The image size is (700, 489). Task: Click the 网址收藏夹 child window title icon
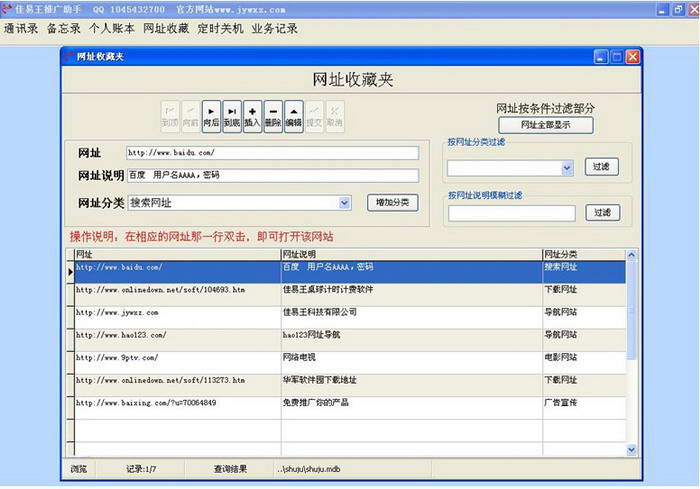point(69,57)
